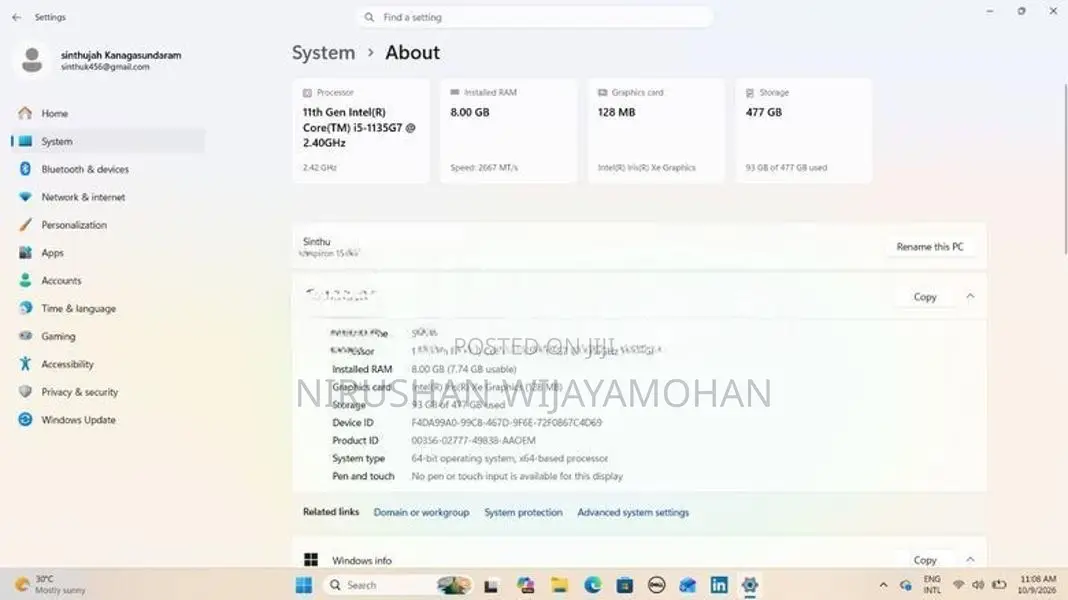The width and height of the screenshot is (1068, 600).
Task: Open the weather widget showing 30°C
Action: [x=51, y=584]
